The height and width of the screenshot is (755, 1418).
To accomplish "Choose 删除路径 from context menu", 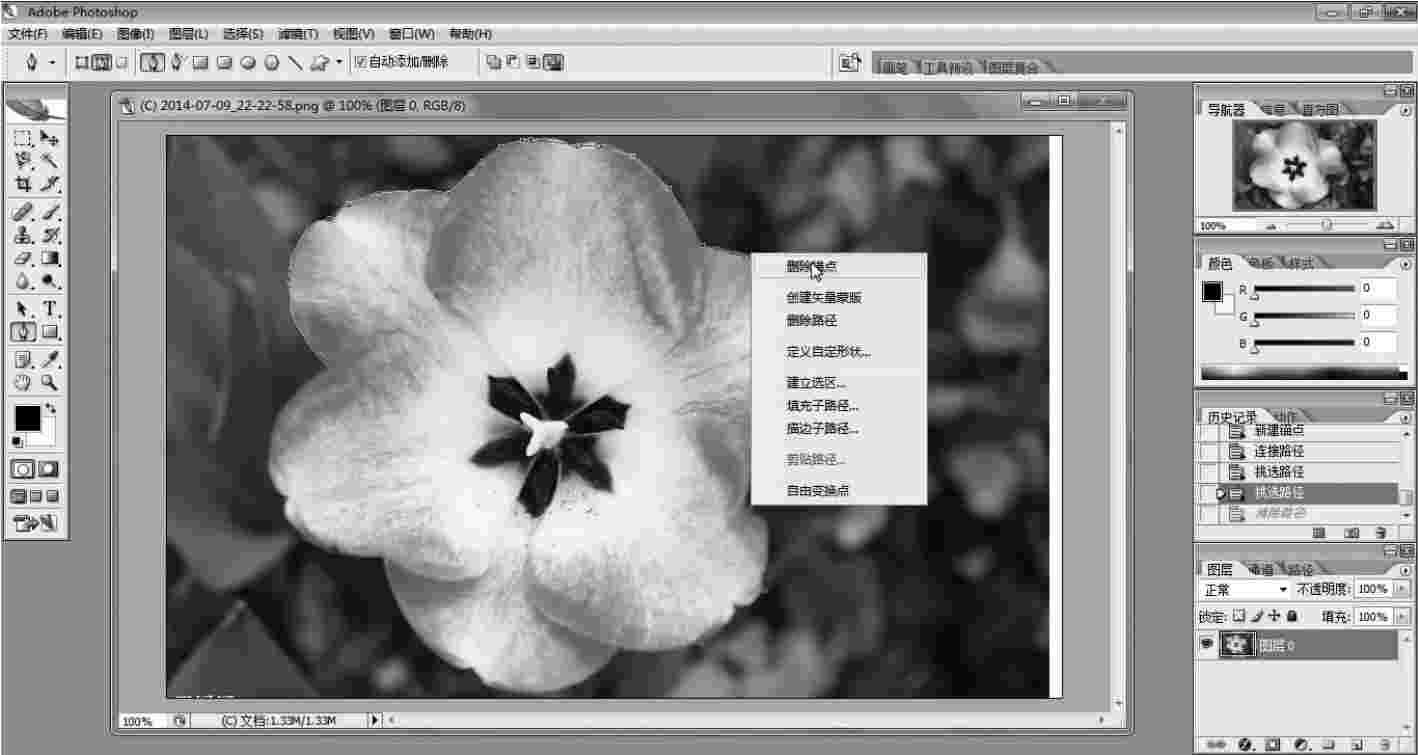I will 811,321.
